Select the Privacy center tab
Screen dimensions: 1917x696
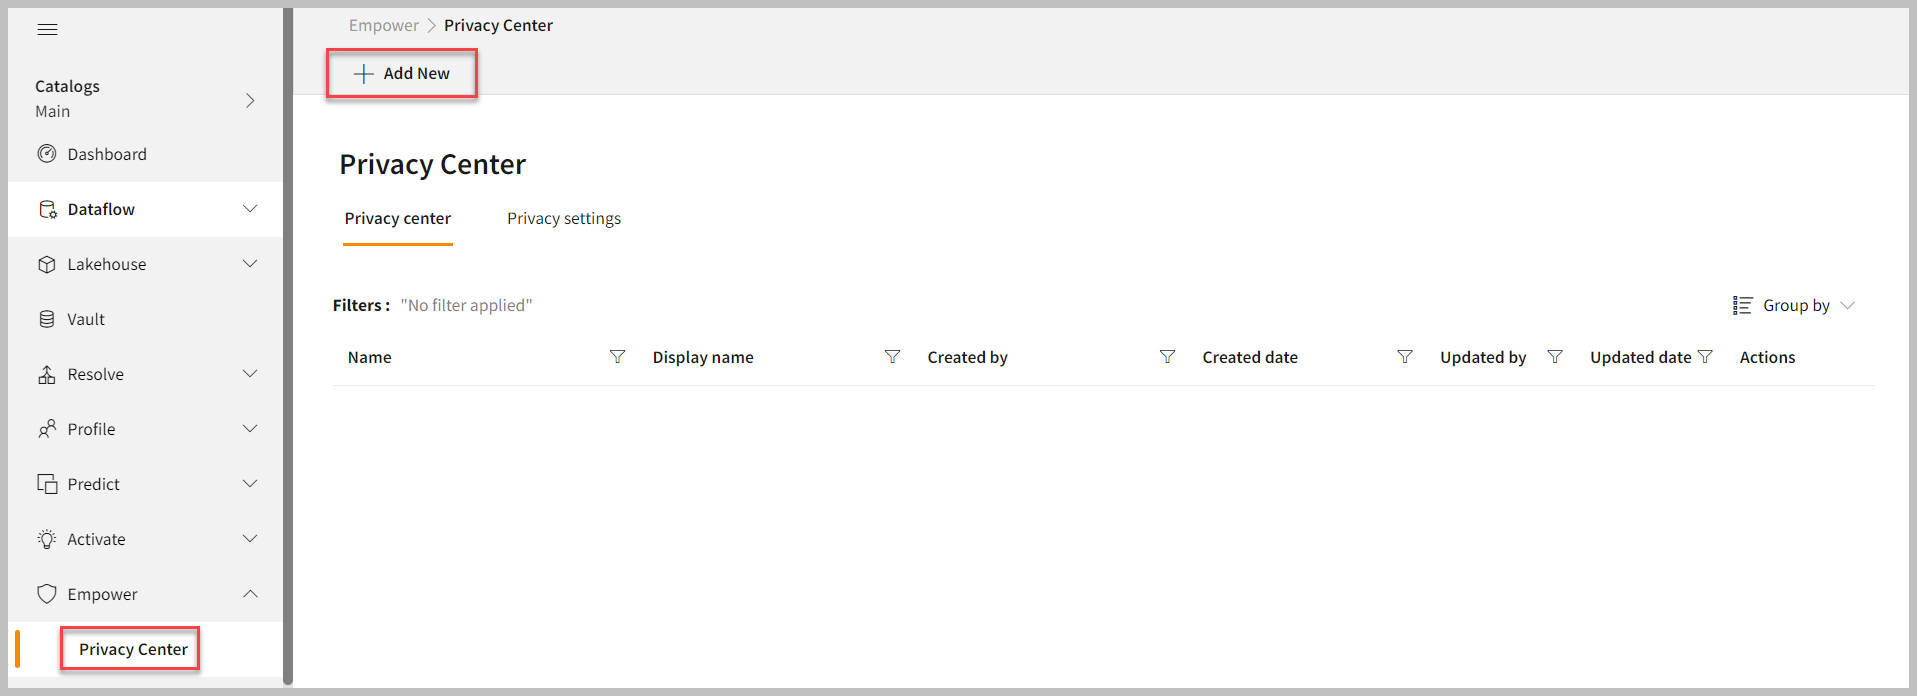click(397, 218)
